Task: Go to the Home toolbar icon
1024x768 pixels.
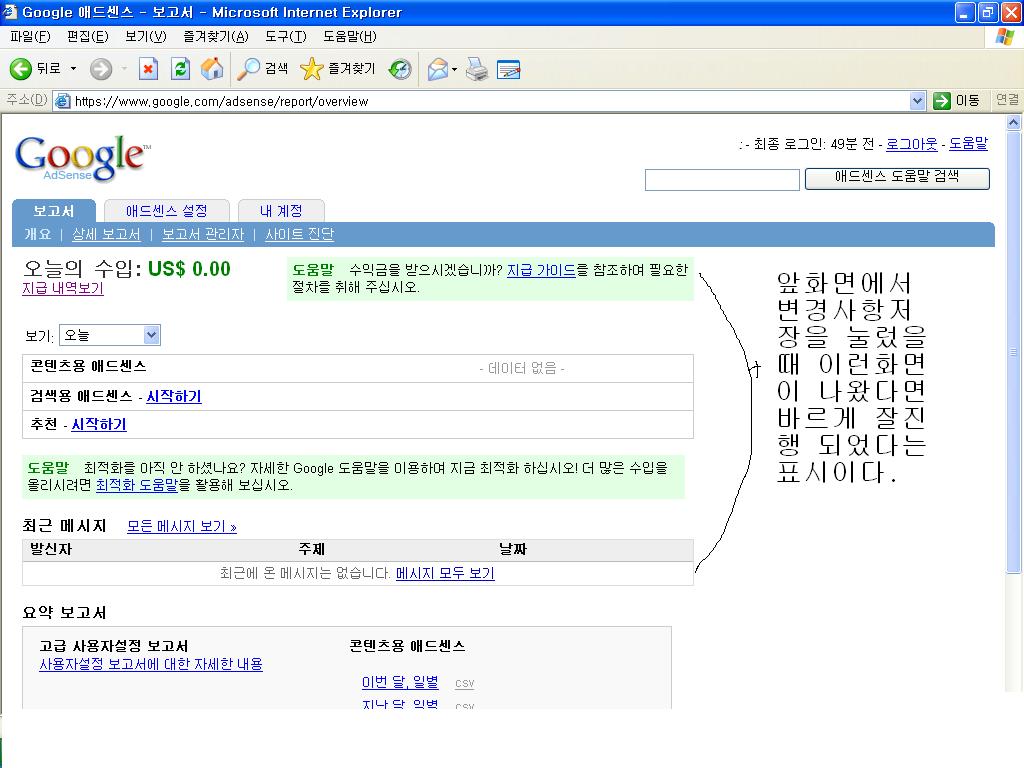Action: pos(212,69)
